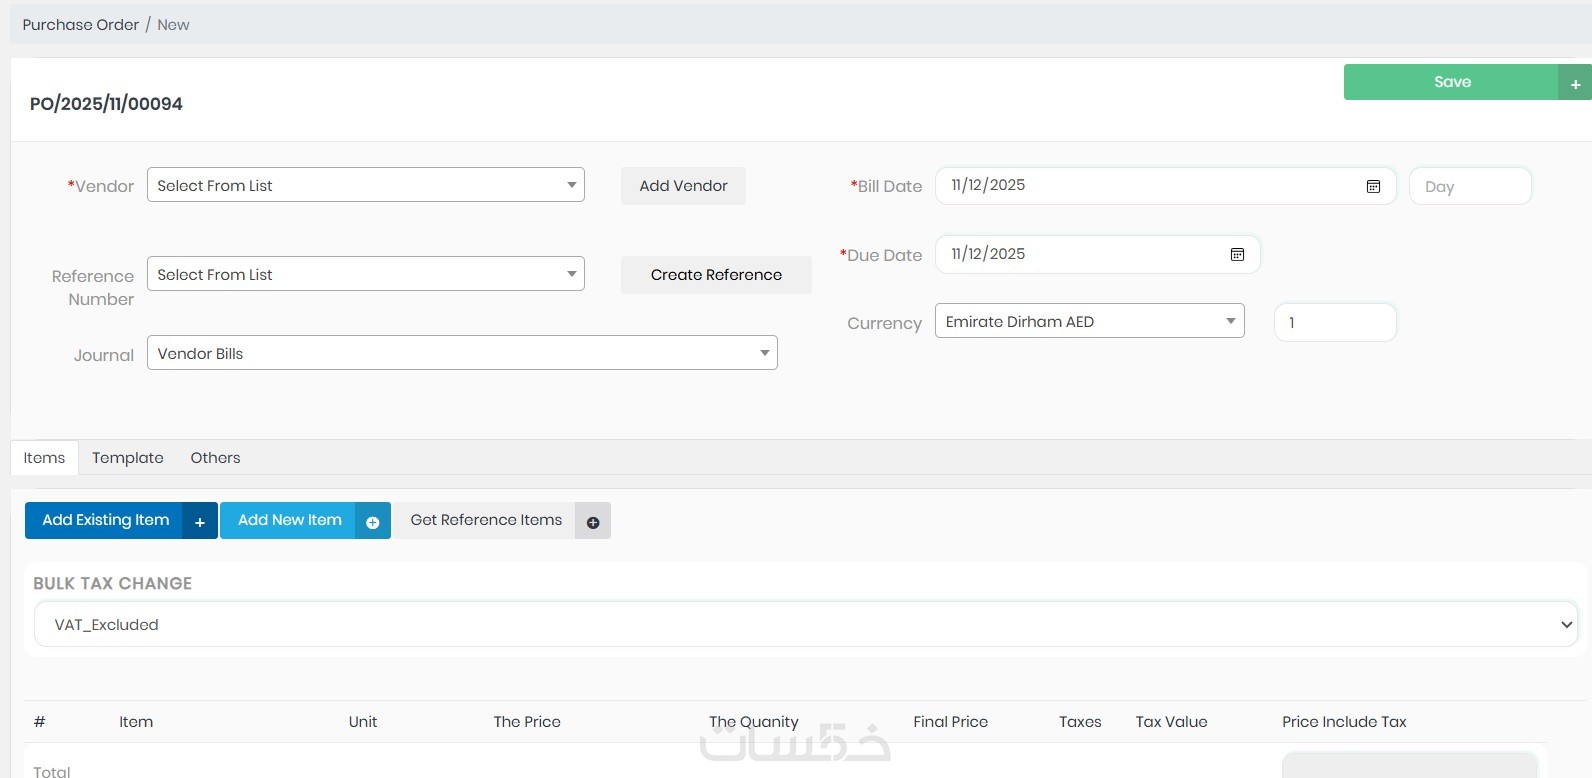Open the Currency Emirate Dirham AED dropdown

pyautogui.click(x=1090, y=321)
